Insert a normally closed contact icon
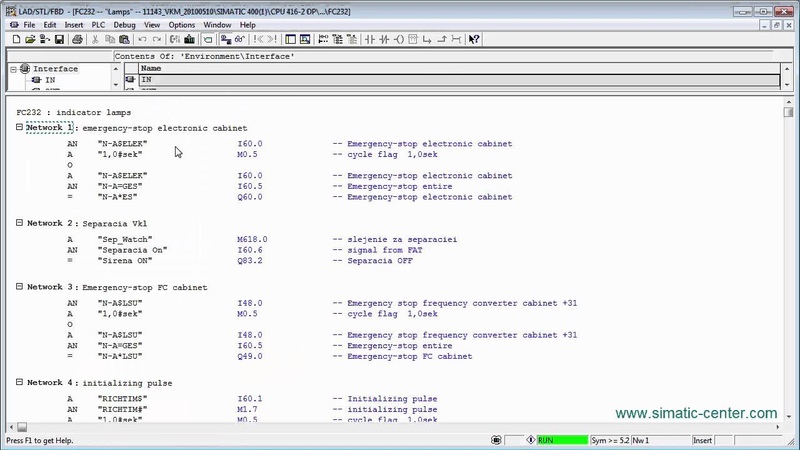The image size is (800, 450). pos(384,39)
